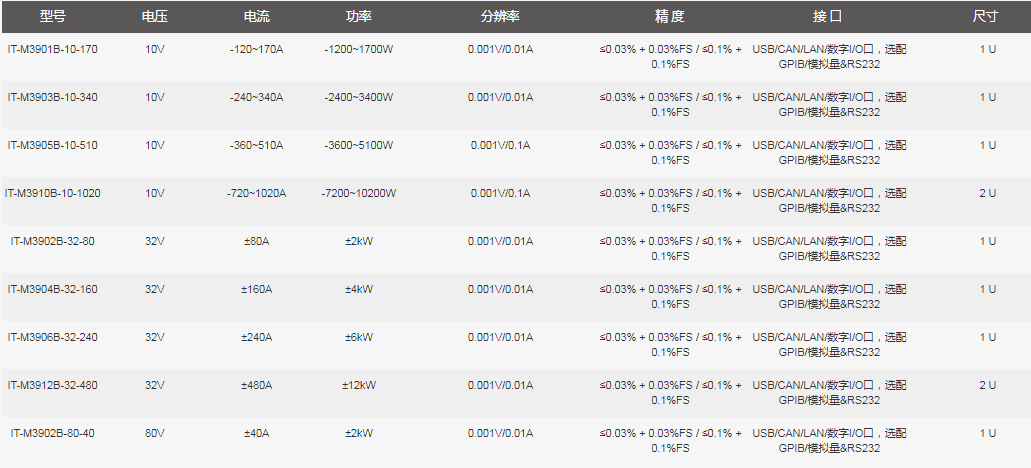The width and height of the screenshot is (1031, 468).
Task: Click the 型号 column header
Action: click(x=53, y=17)
